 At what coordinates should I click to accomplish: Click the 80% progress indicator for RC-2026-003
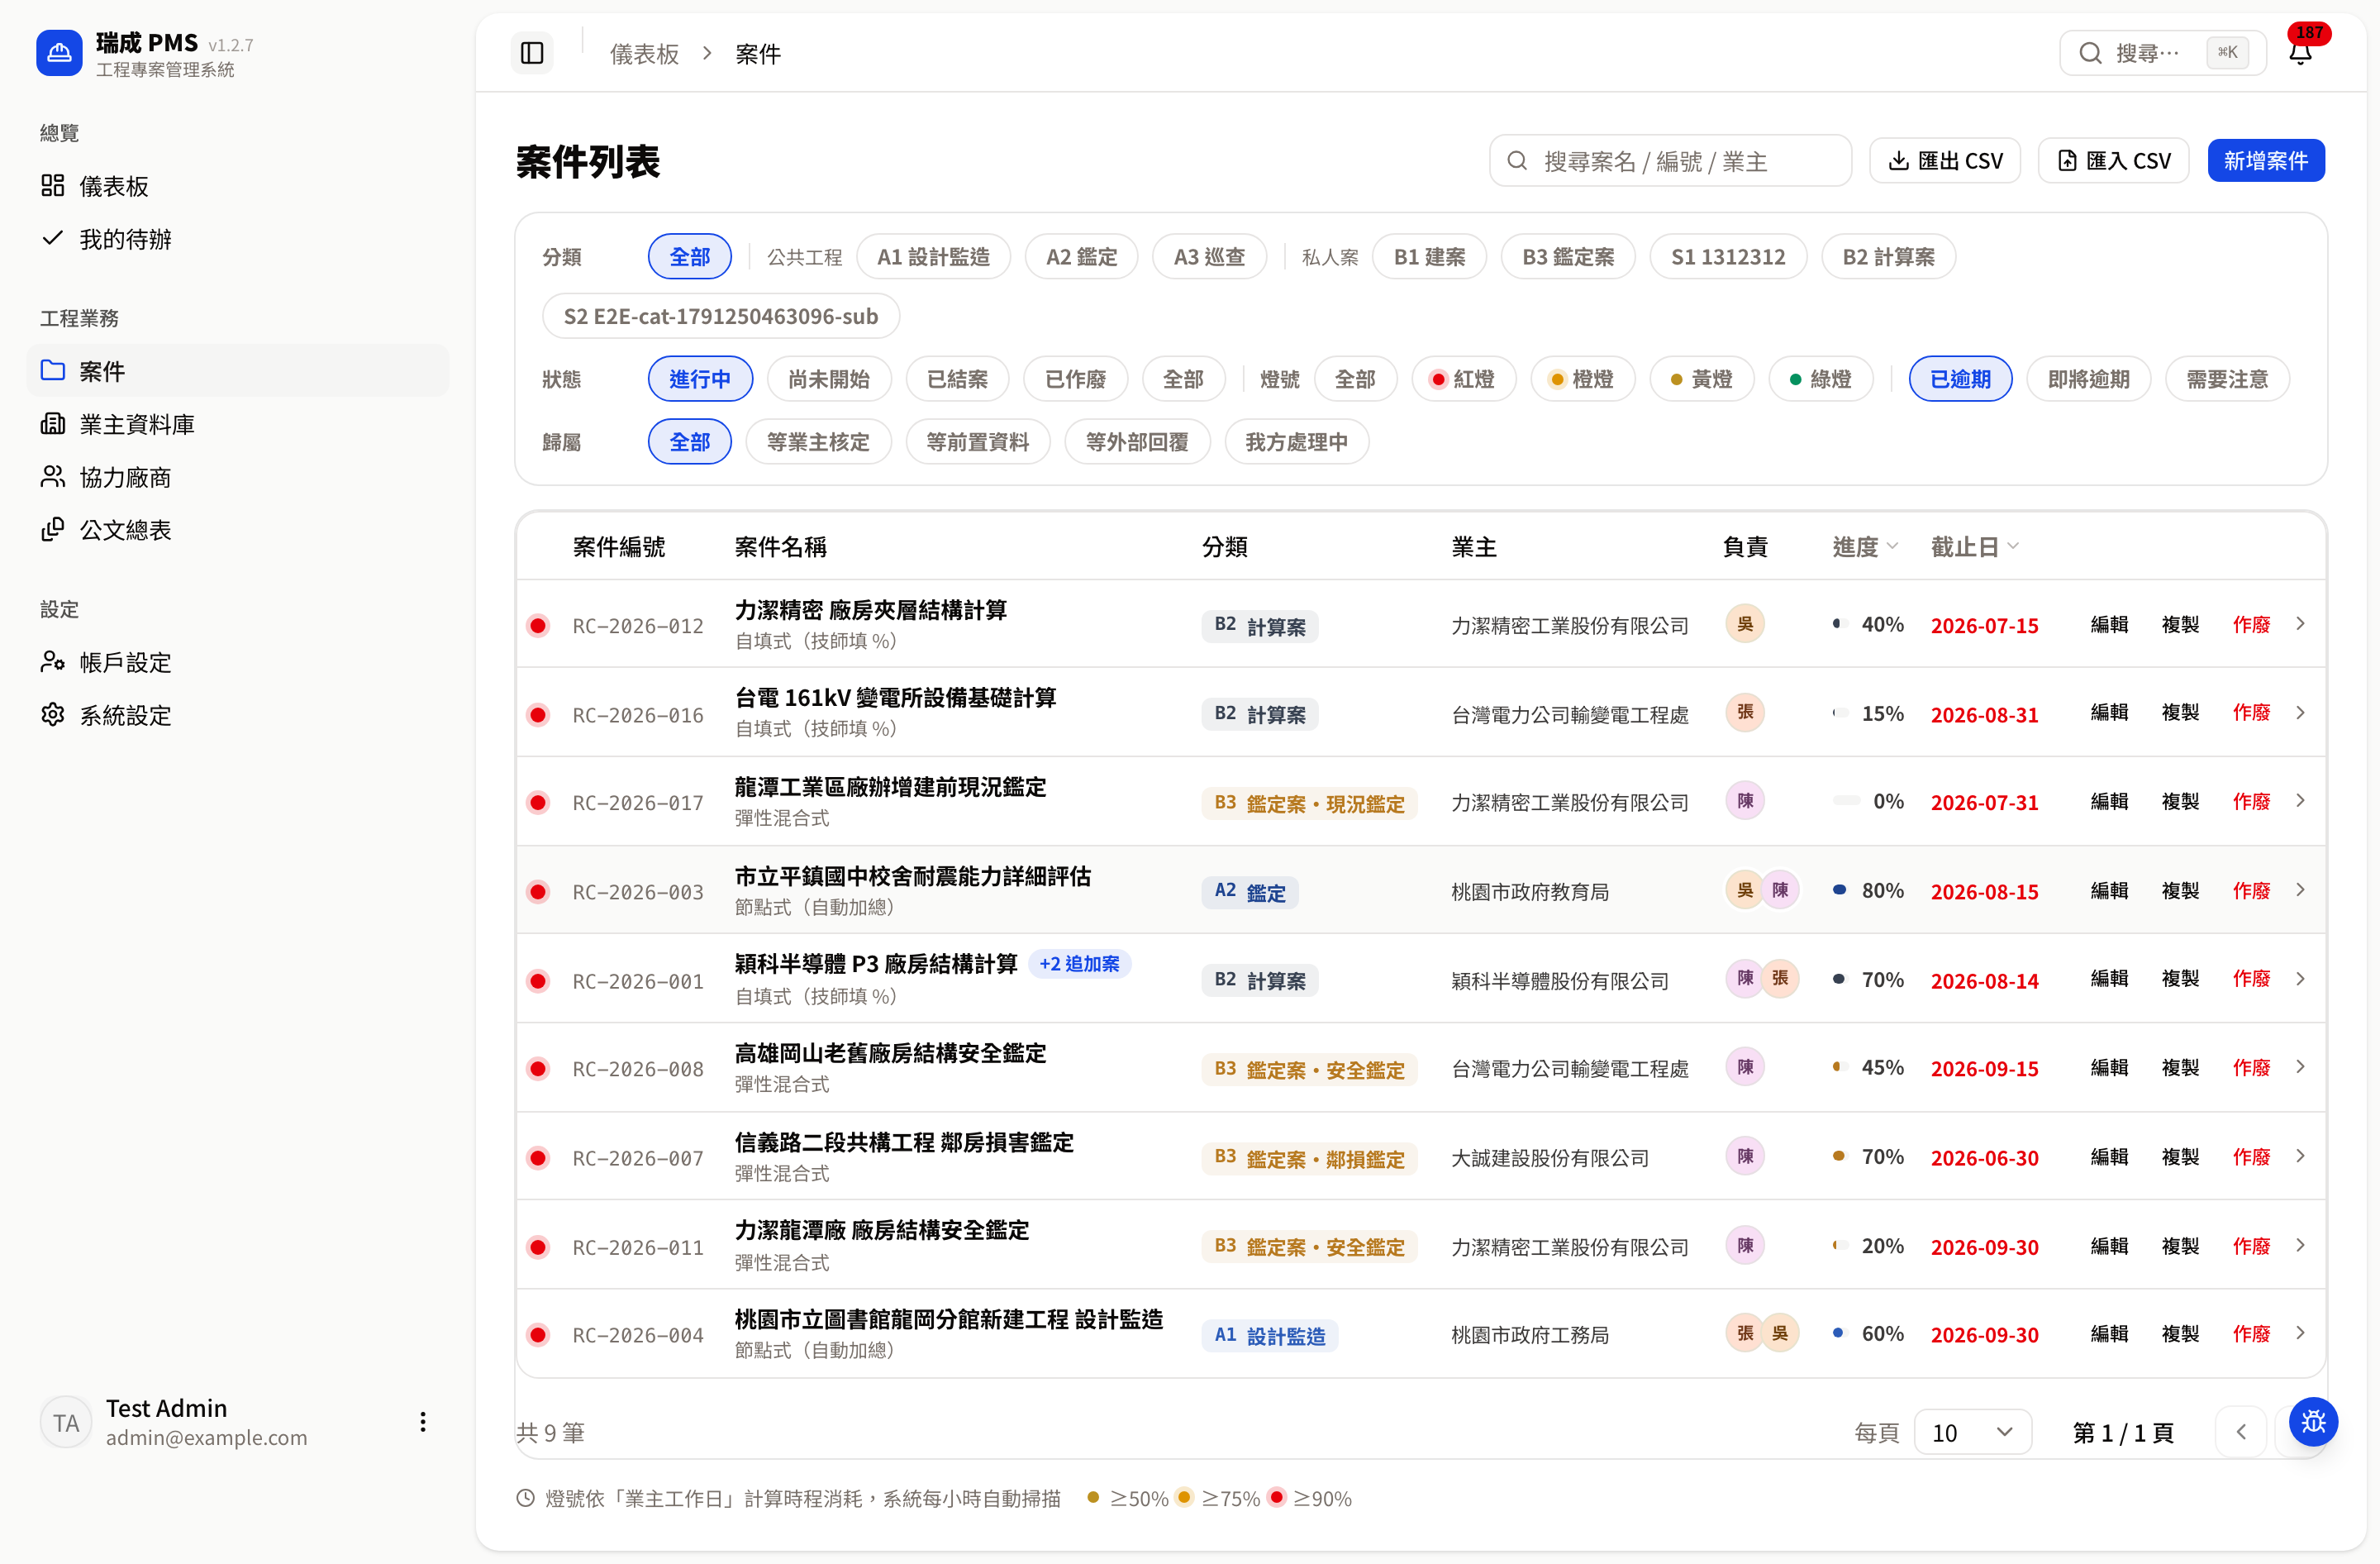pyautogui.click(x=1867, y=890)
